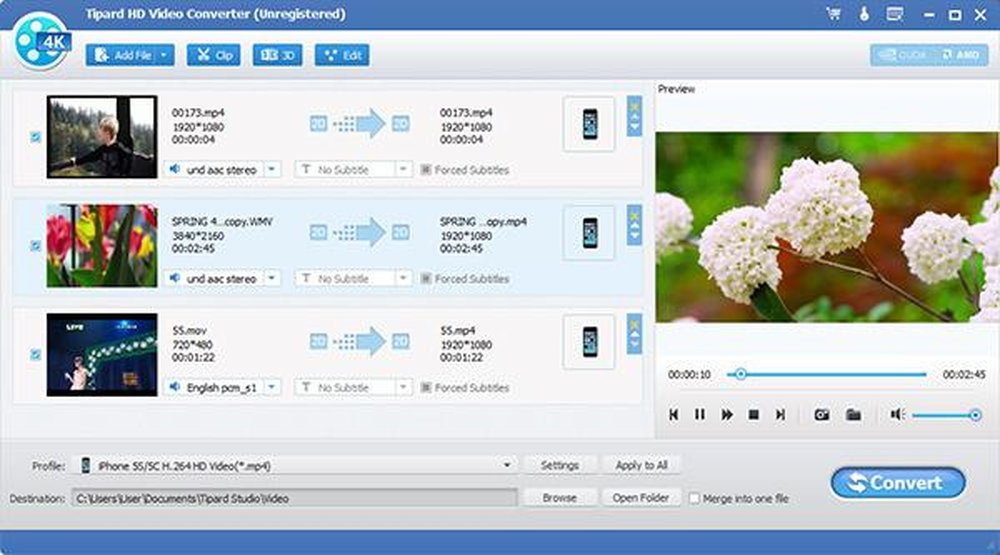
Task: Remove SPRING 4 copy.WMV using its X icon
Action: tap(635, 215)
